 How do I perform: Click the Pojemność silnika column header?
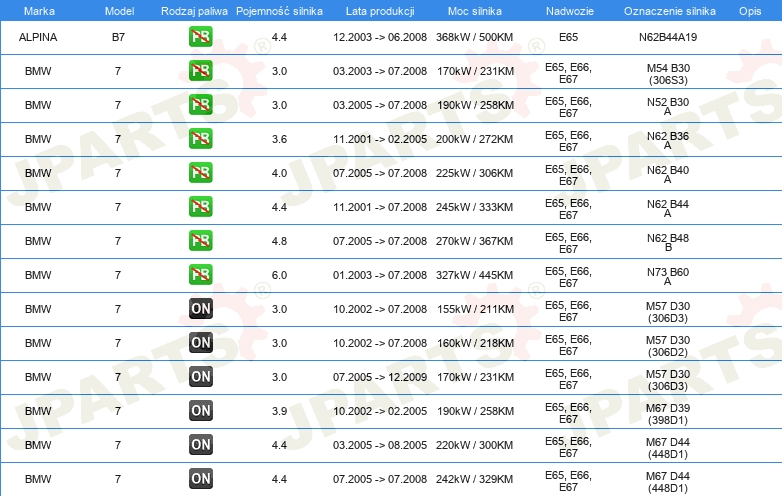(x=279, y=11)
